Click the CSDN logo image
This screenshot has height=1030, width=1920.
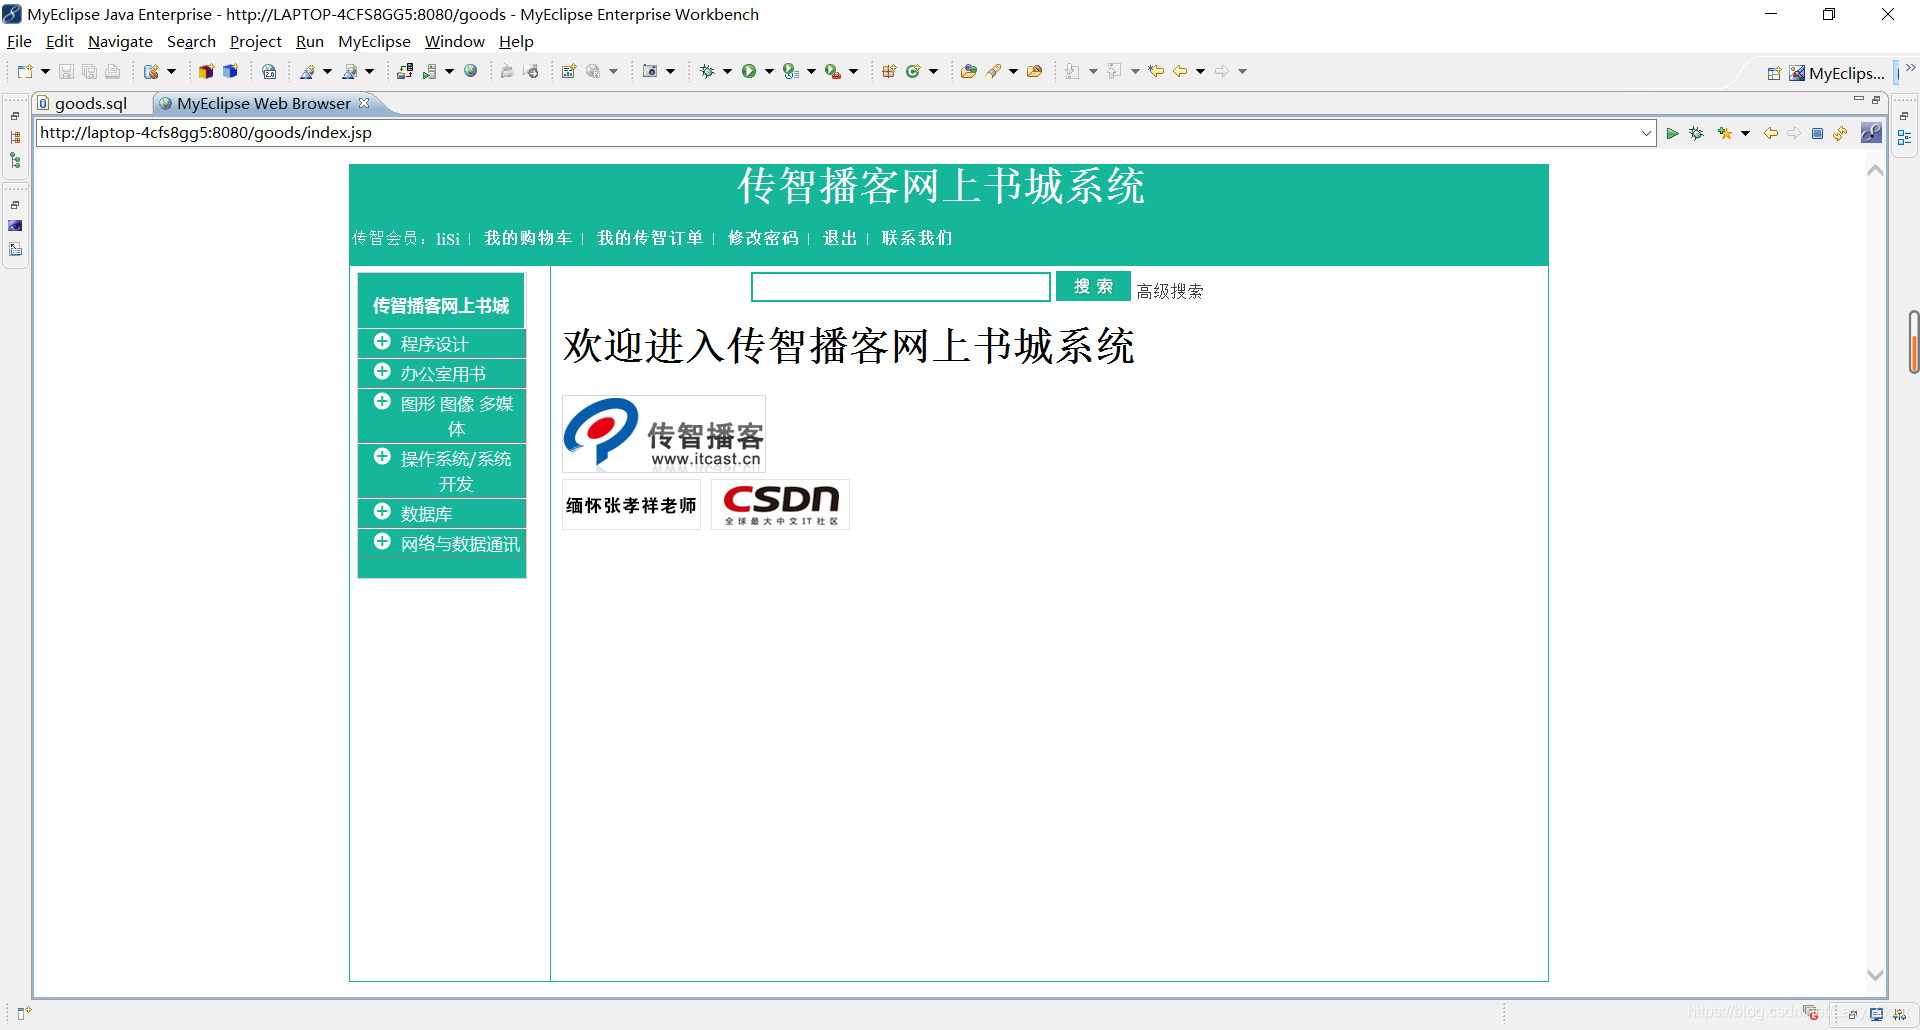[x=780, y=505]
